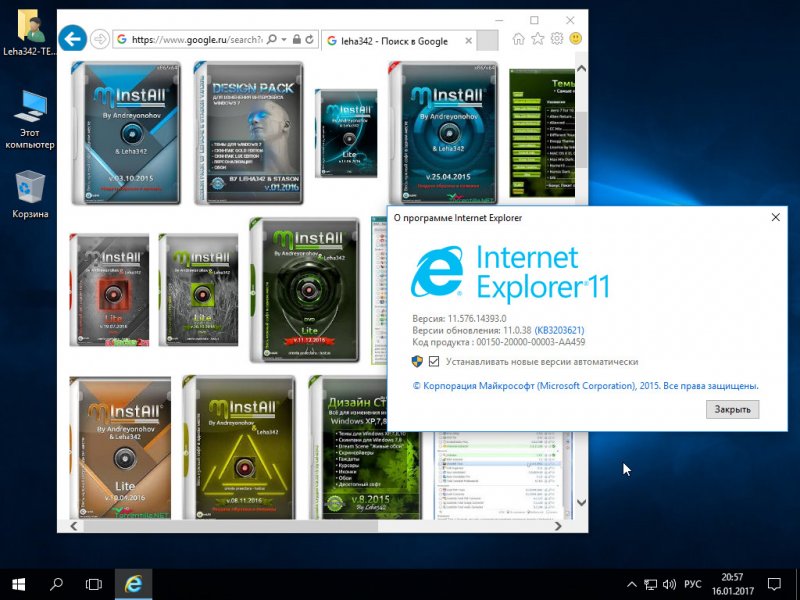Click the google.ru address field
The image size is (800, 600).
pos(196,39)
